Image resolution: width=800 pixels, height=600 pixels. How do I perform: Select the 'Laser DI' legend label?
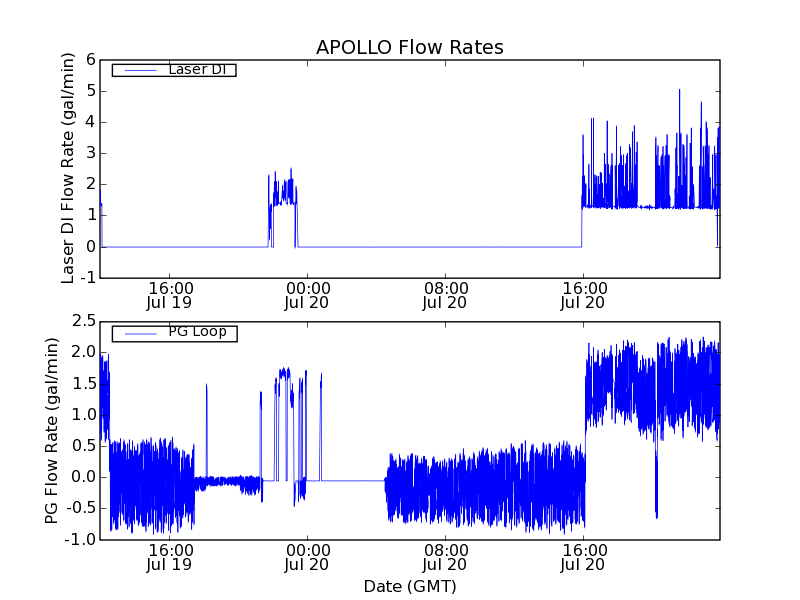[x=197, y=69]
